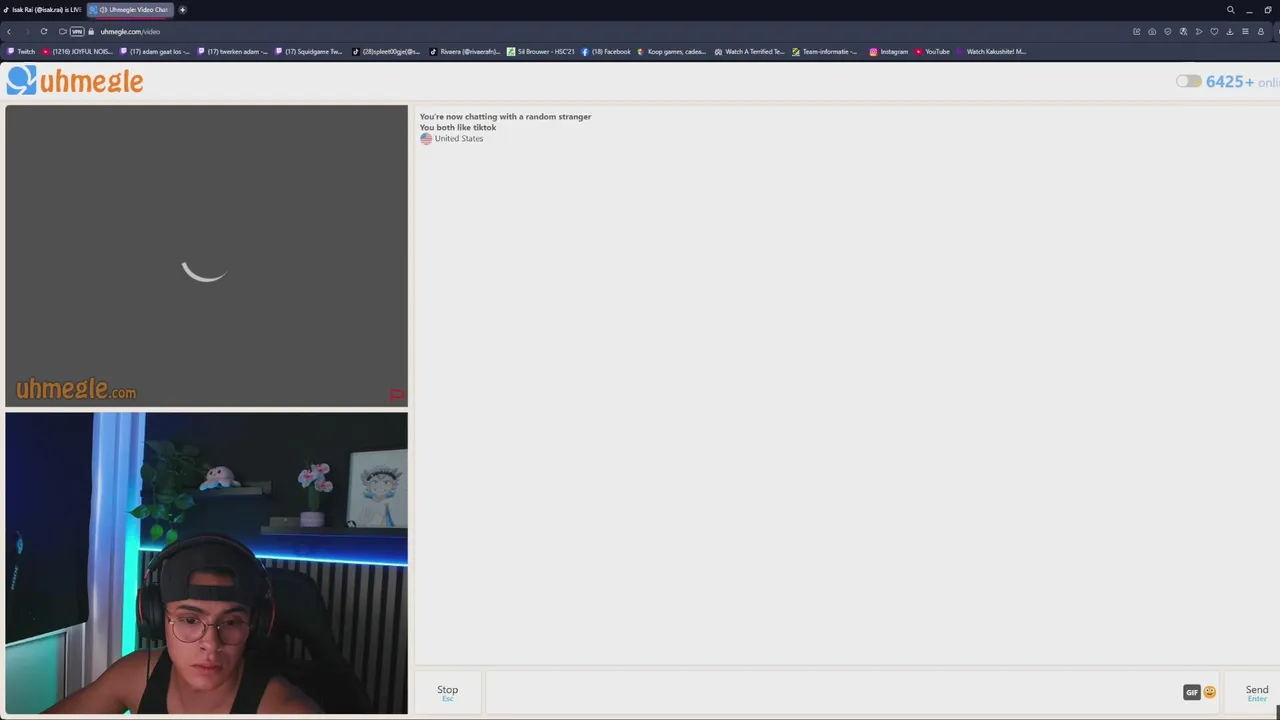Screen dimensions: 1280x720
Task: Click the heart bookmark toolbar icon
Action: 1214,32
